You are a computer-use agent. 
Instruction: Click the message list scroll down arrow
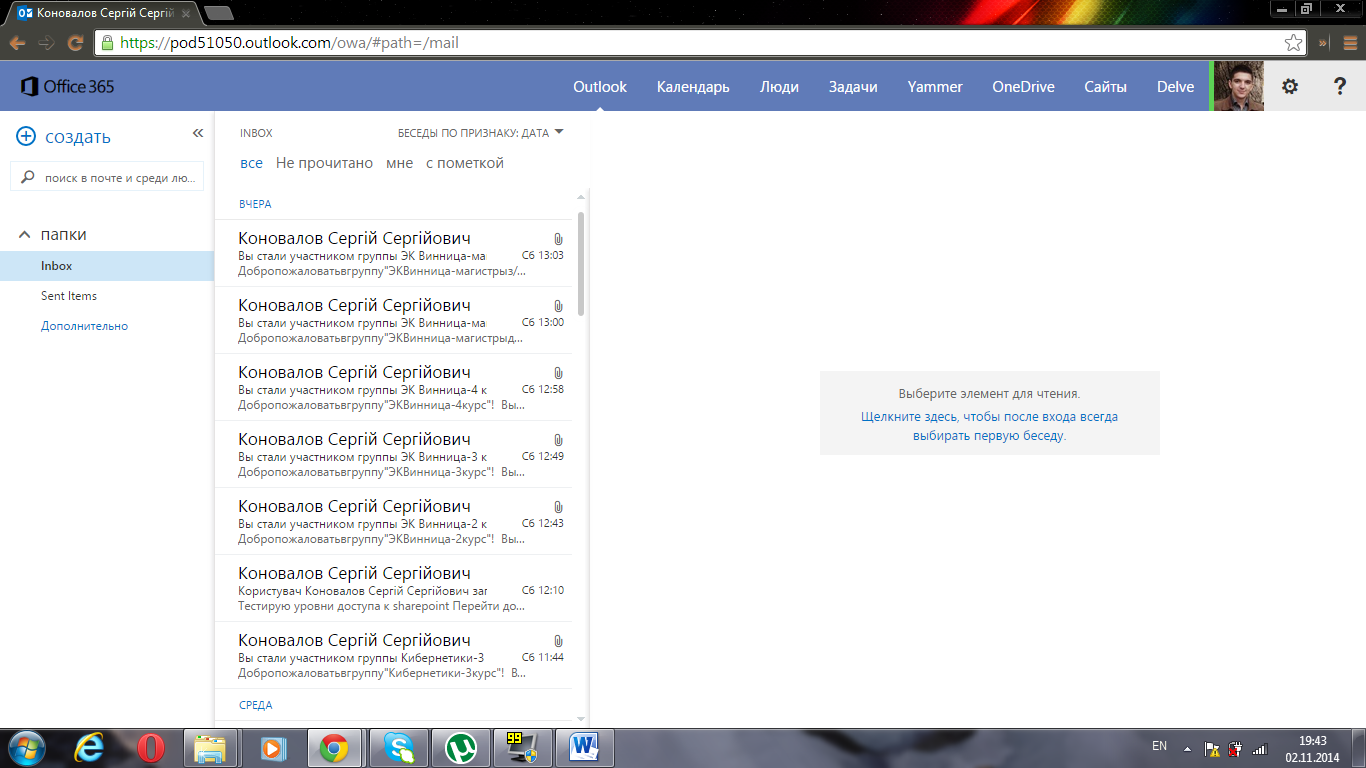pyautogui.click(x=581, y=718)
